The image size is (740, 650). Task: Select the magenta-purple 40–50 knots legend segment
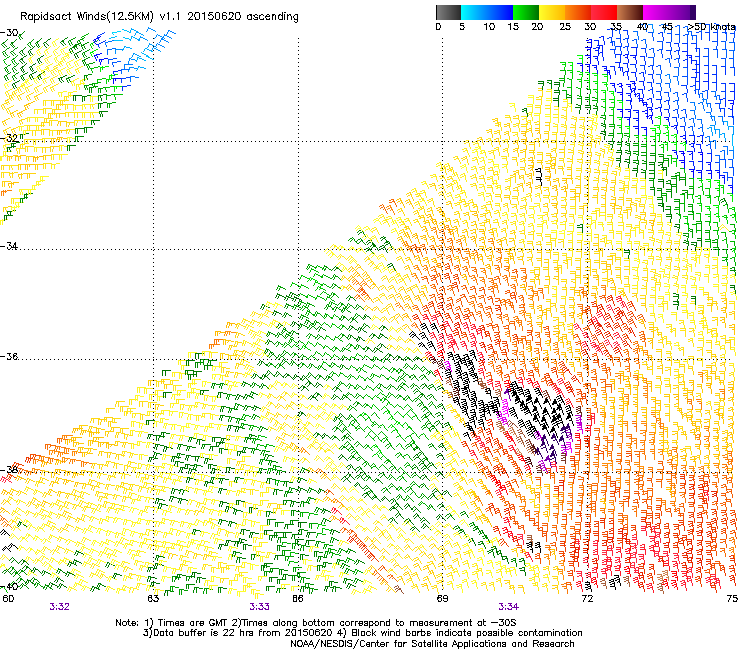coord(669,12)
